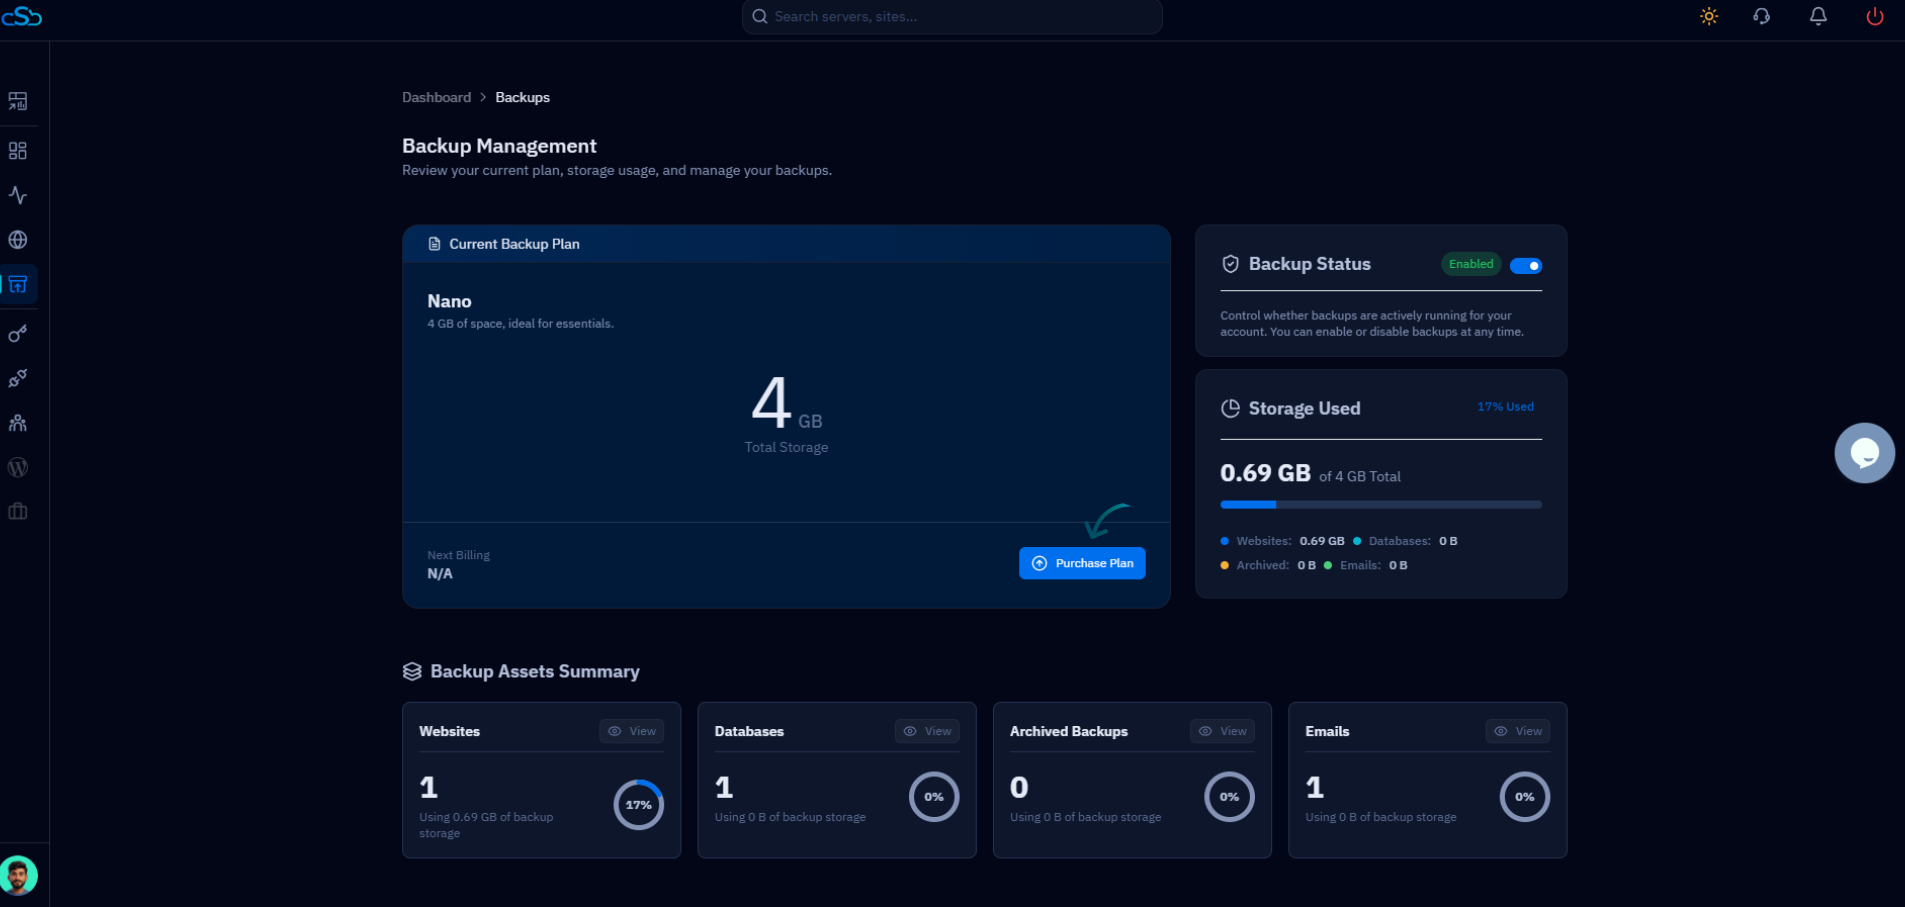The width and height of the screenshot is (1905, 907).
Task: View Emails backups
Action: (1518, 731)
